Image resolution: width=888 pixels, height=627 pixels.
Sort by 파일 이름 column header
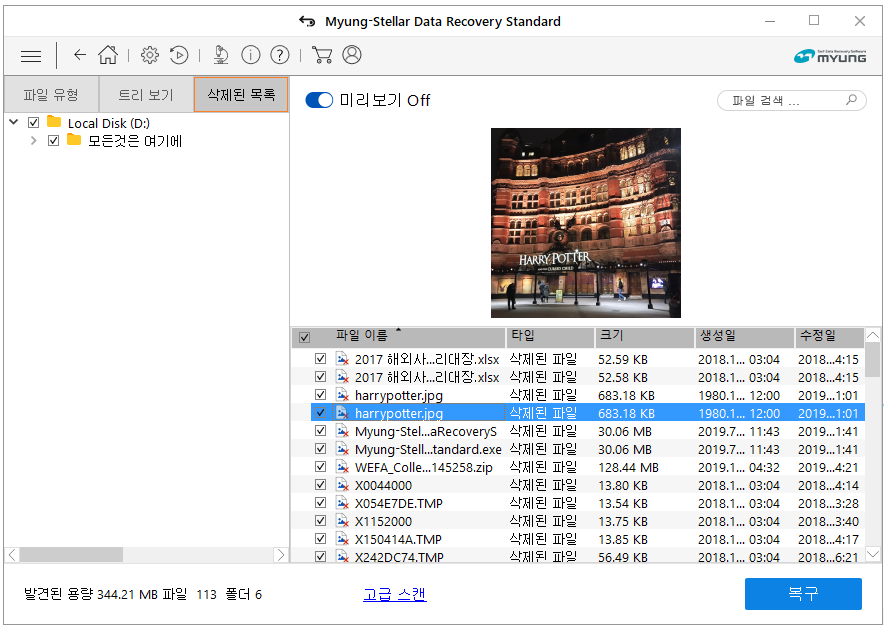[x=399, y=336]
